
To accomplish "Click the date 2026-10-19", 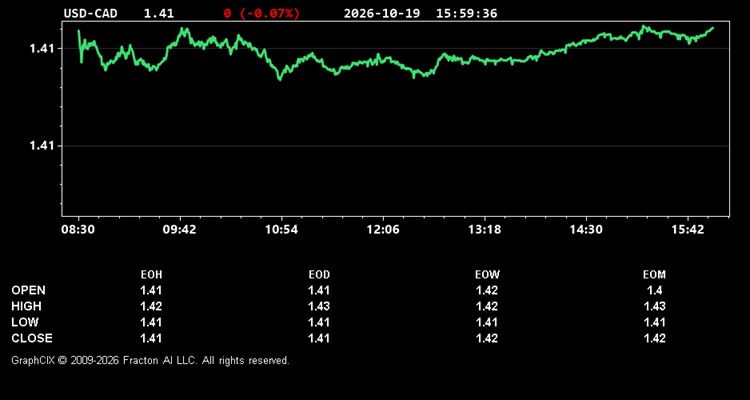I will tap(382, 13).
